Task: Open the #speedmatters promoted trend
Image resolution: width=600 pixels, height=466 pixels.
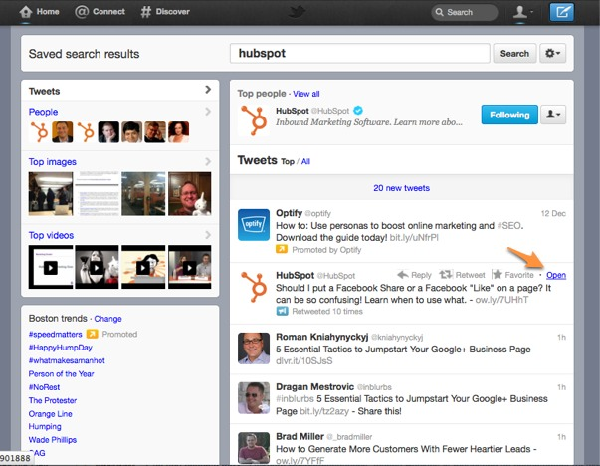Action: click(55, 334)
